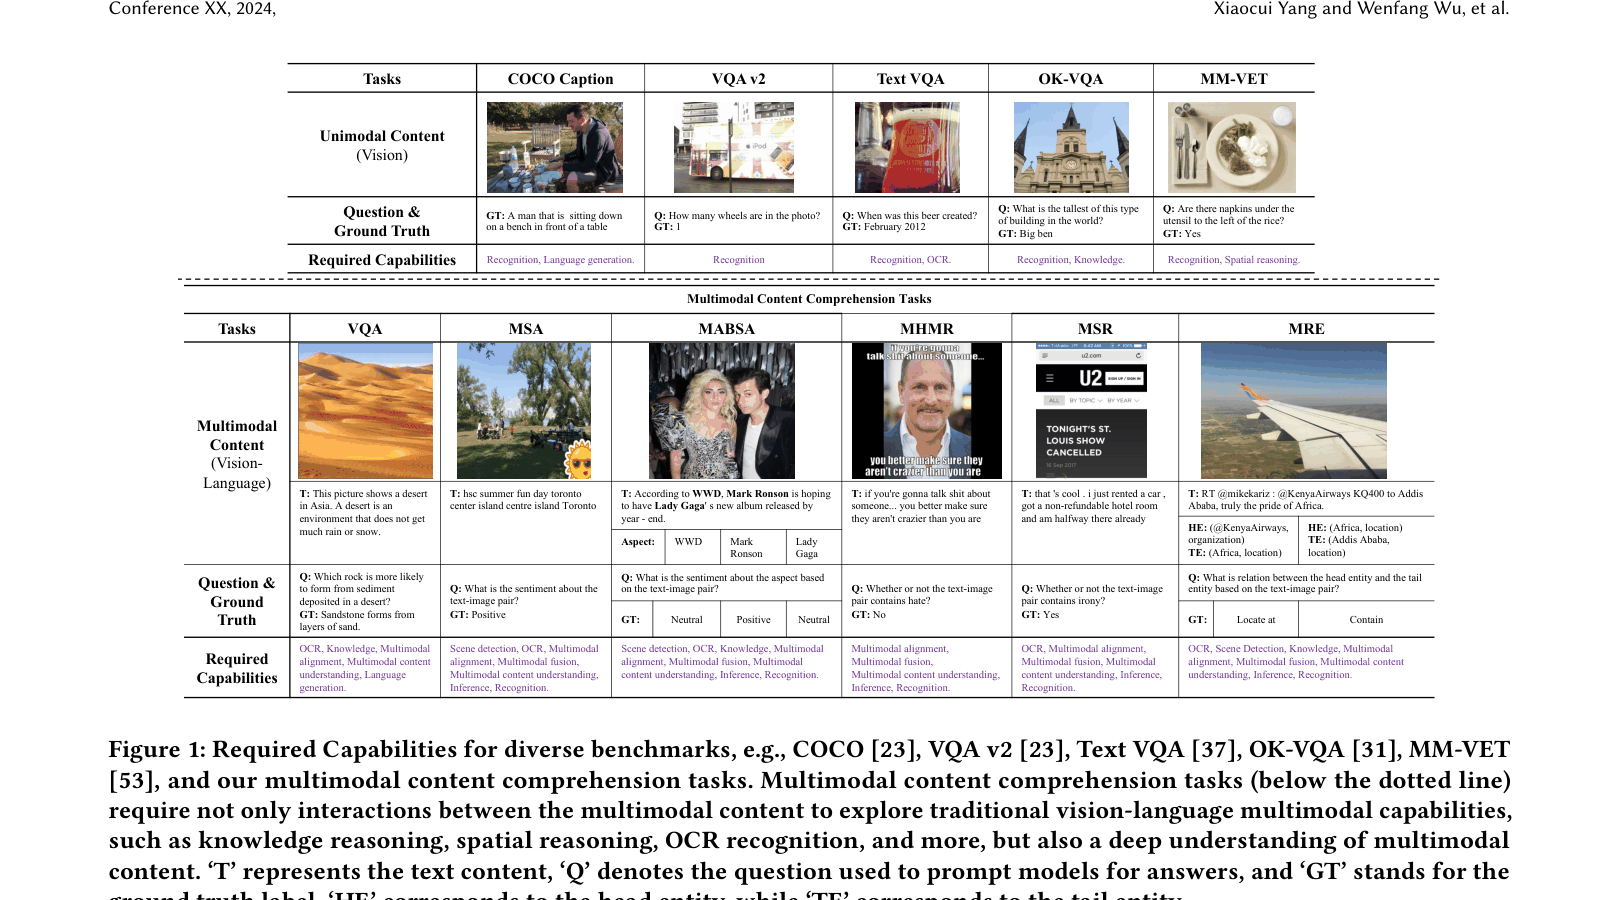This screenshot has height=900, width=1618.
Task: Open the OK-VQA citation [31]
Action: coord(1374,750)
